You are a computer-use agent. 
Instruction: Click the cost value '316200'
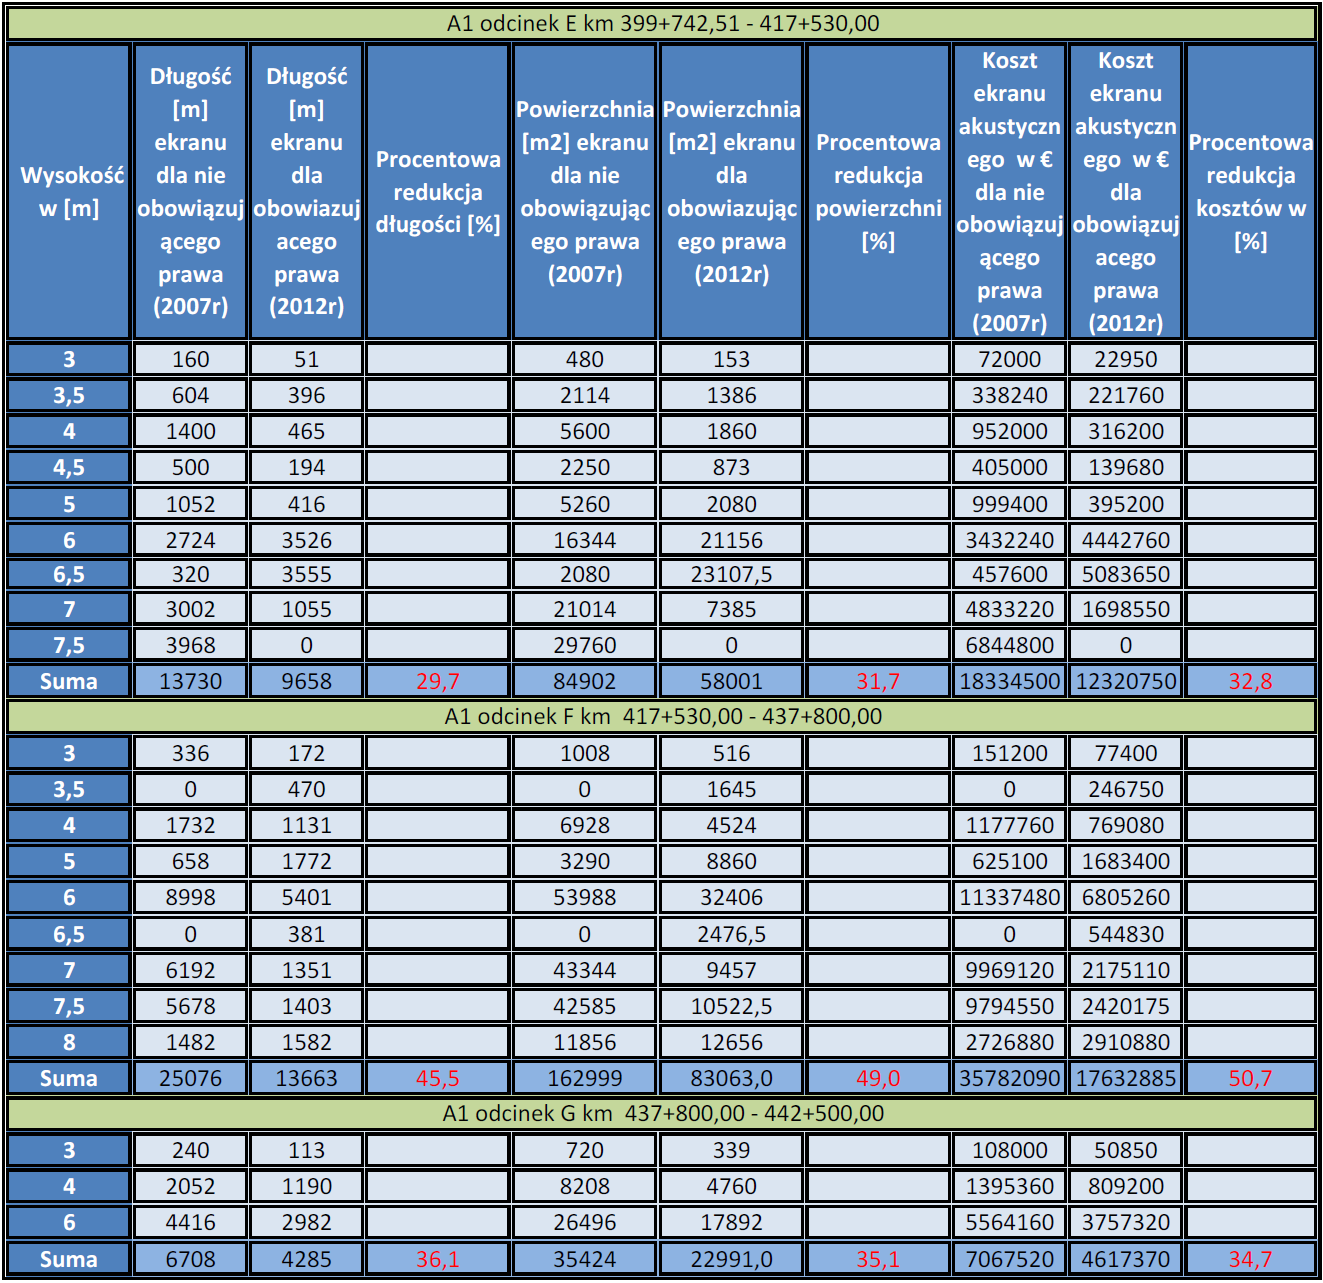click(x=1125, y=431)
